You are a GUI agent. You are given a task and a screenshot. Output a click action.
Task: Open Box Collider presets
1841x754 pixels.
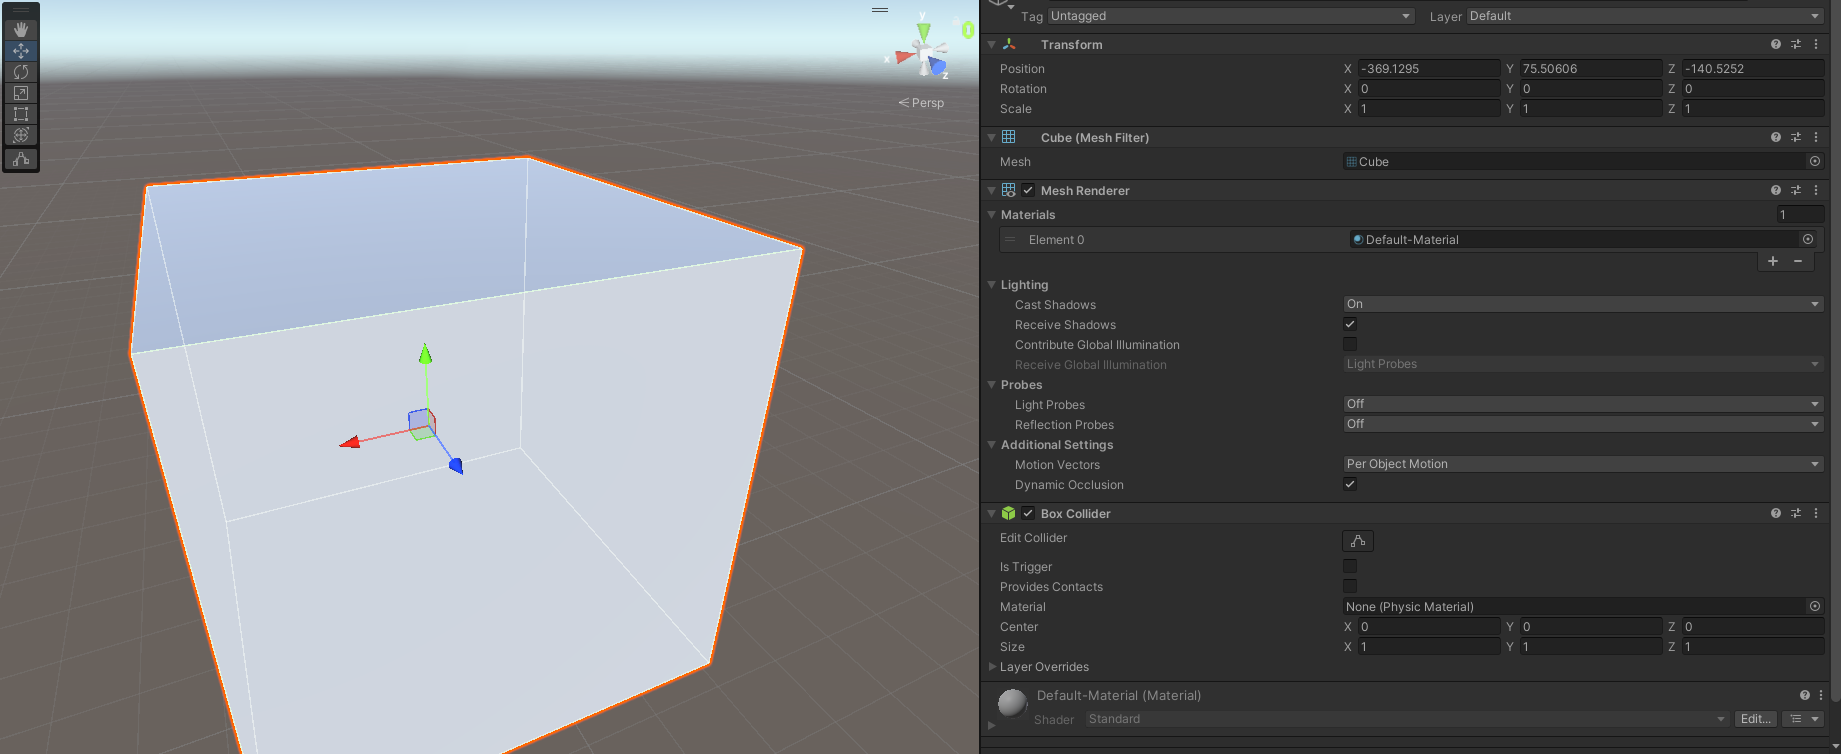(x=1796, y=513)
